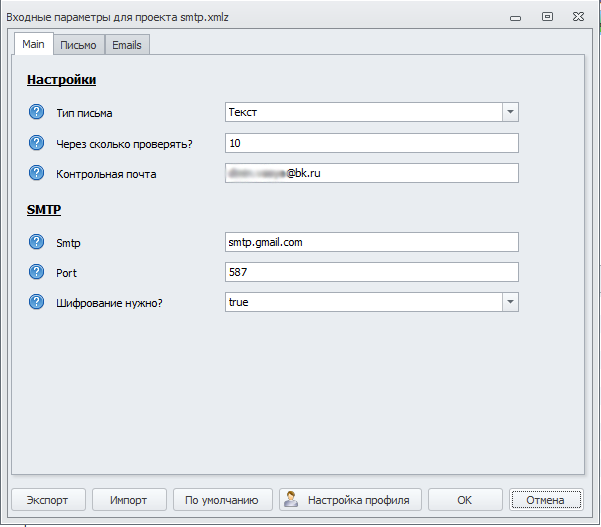Screen dimensions: 601x527
Task: Select the Main tab
Action: point(33,44)
